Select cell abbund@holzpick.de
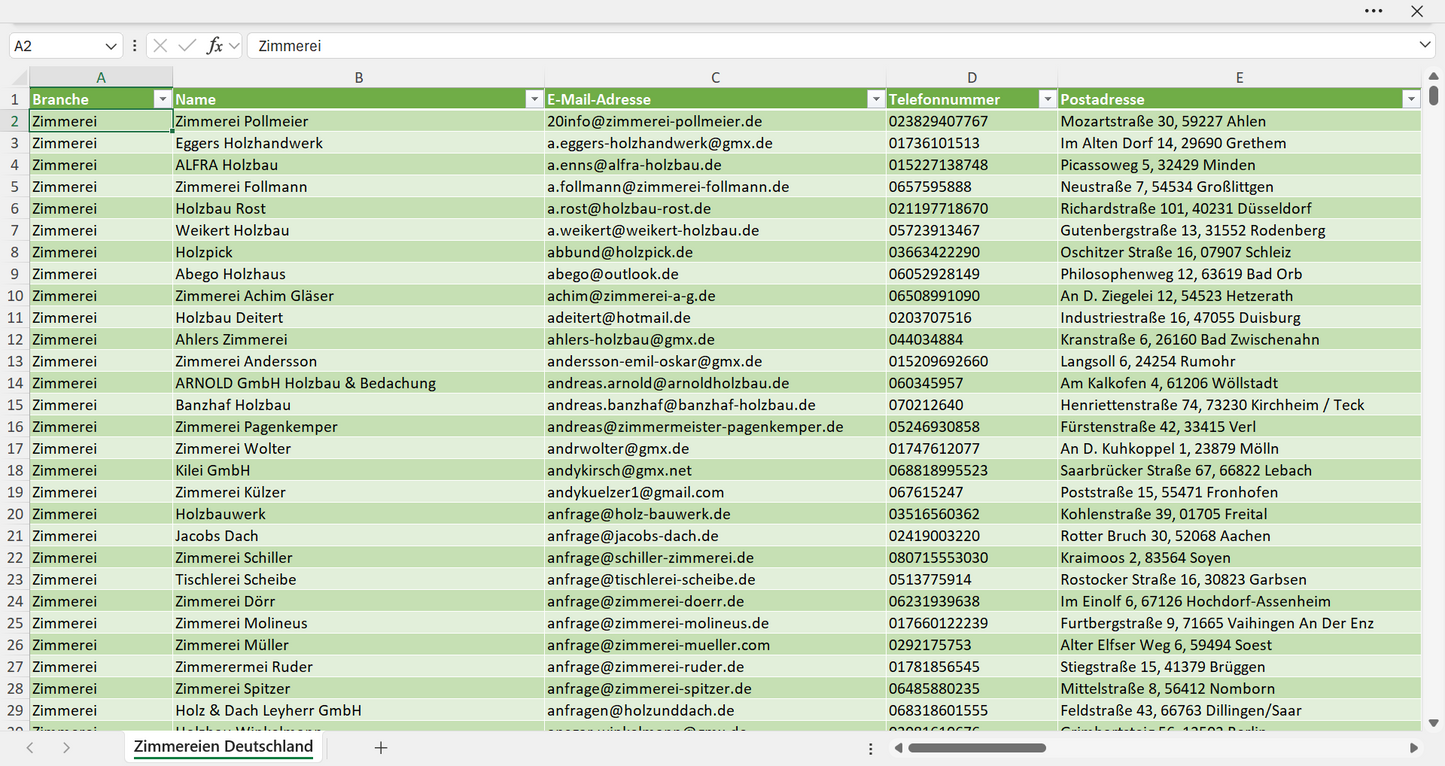 715,252
